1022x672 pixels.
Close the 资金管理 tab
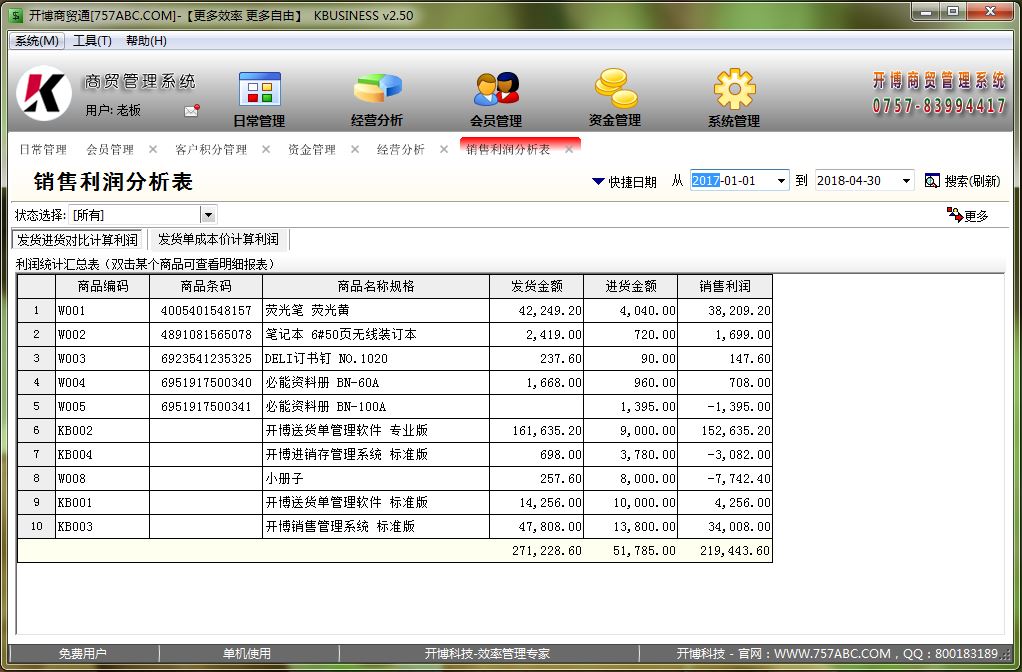[355, 149]
